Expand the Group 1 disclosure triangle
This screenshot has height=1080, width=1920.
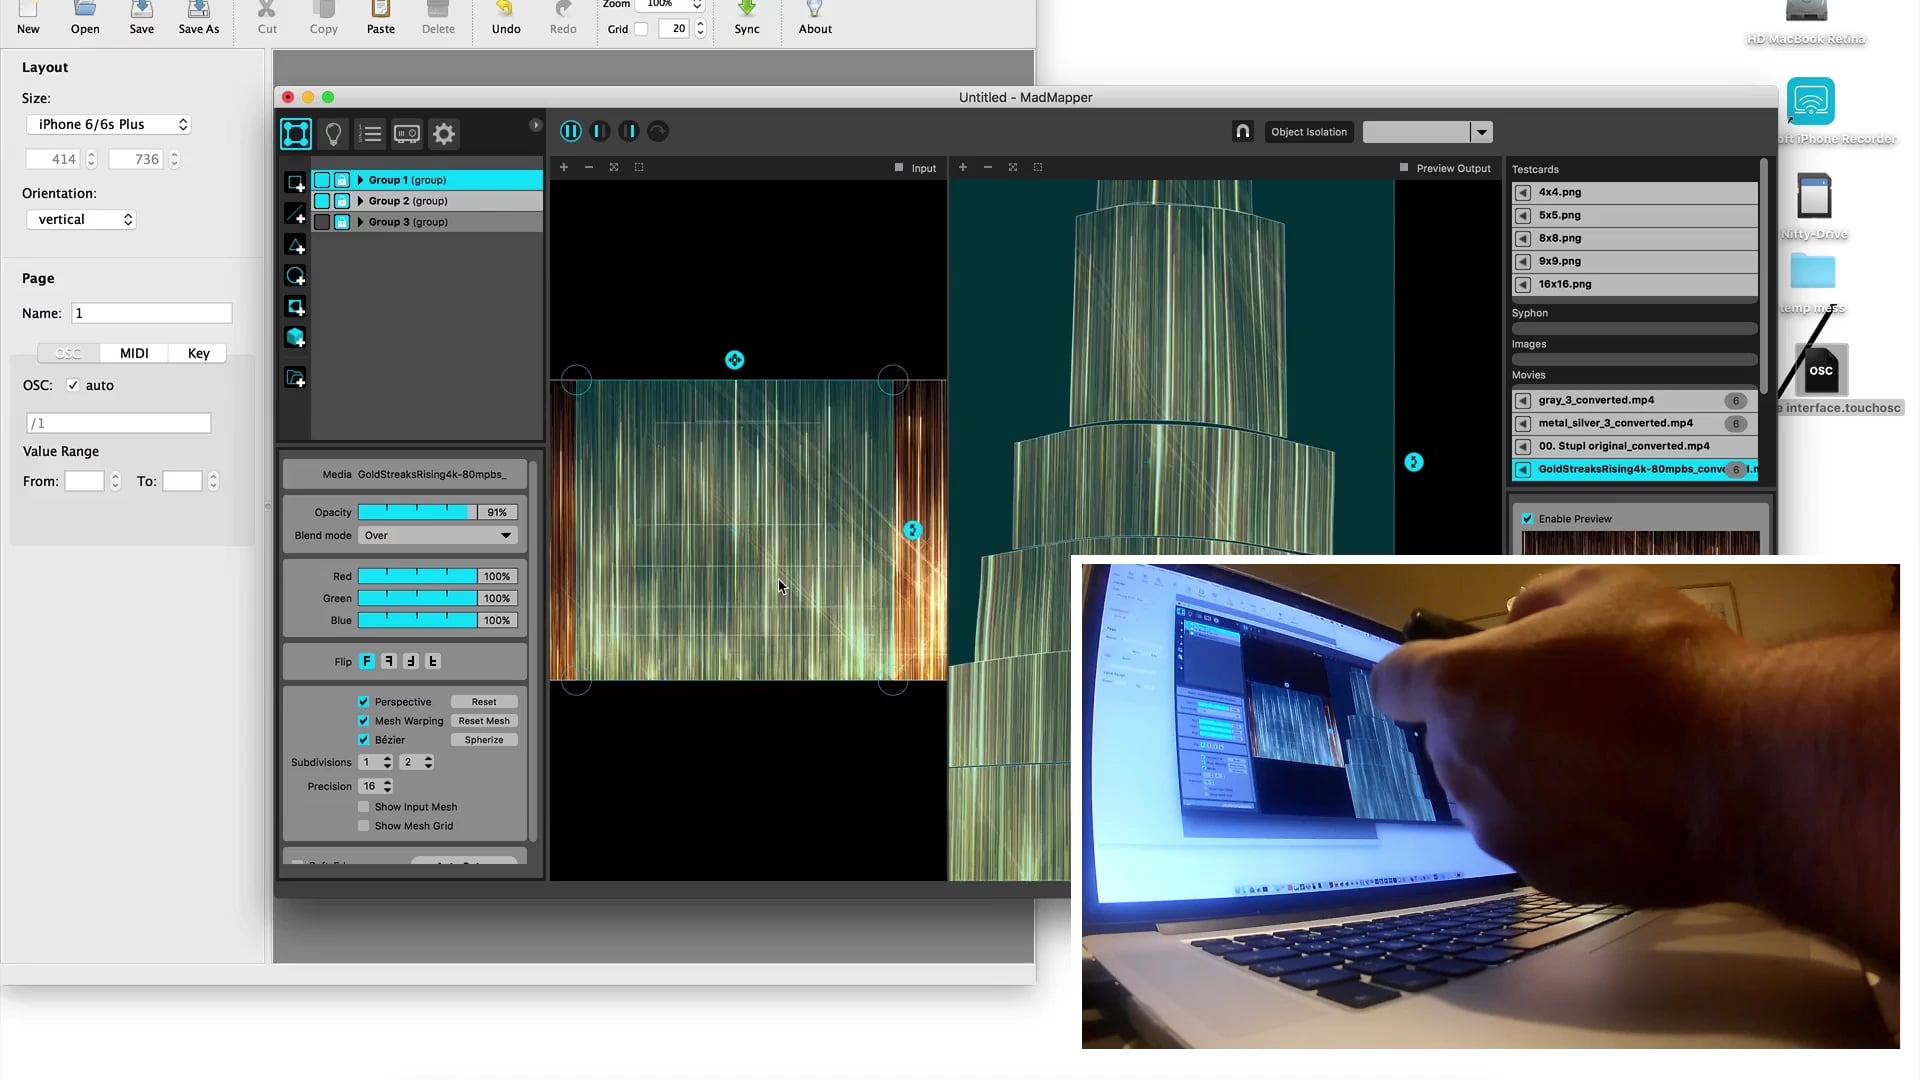360,180
